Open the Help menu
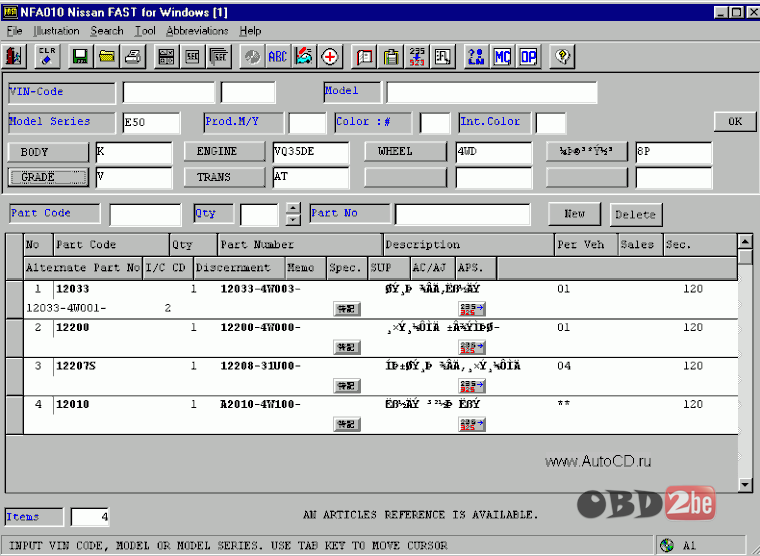This screenshot has width=760, height=556. coord(250,31)
